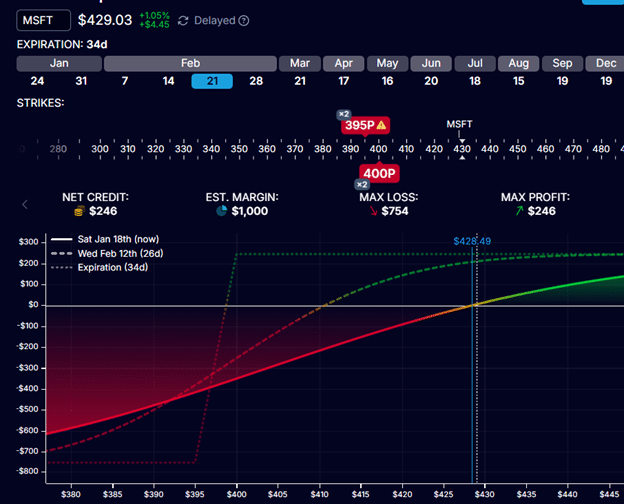Select the Feb month tab
The image size is (624, 504).
tap(190, 64)
